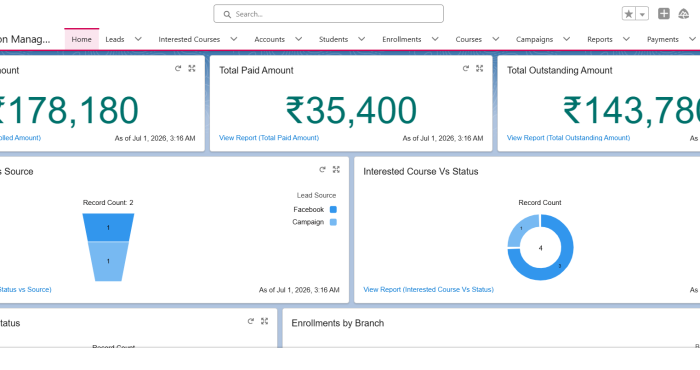Open the Courses tab

[x=469, y=39]
